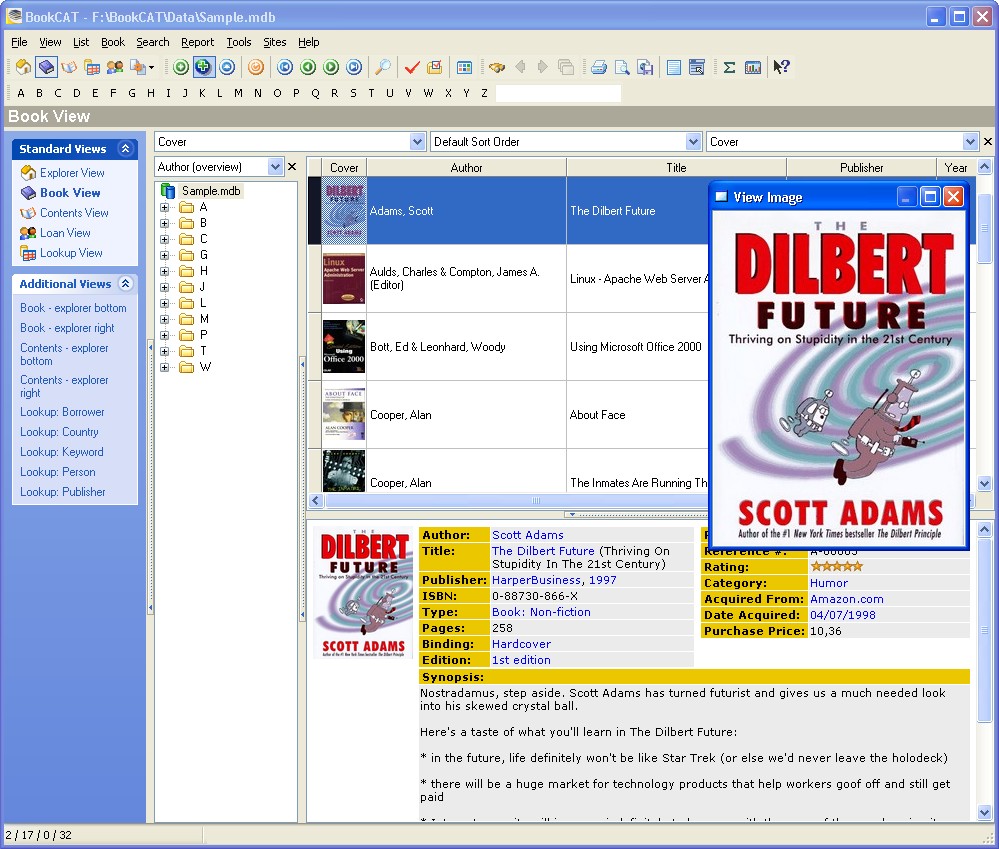Open the Author (overview) dropdown
Viewport: 999px width, 849px height.
pos(275,167)
